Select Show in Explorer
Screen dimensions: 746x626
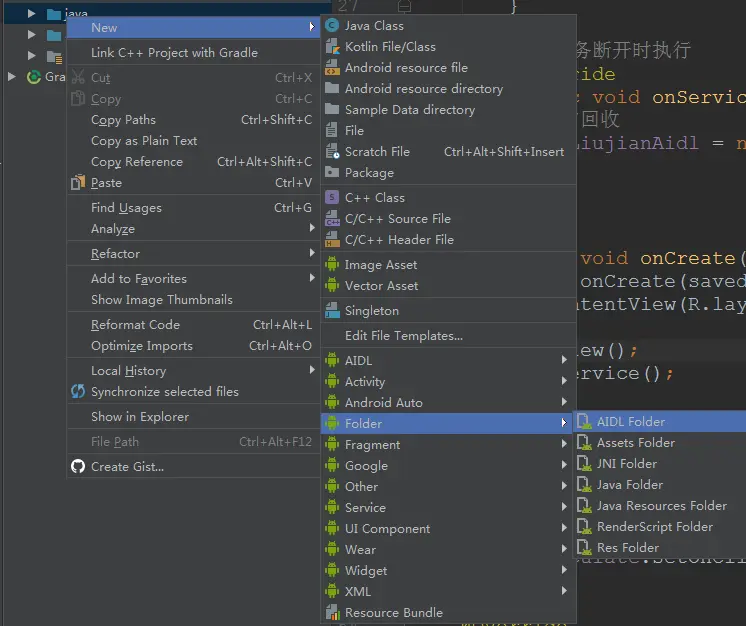tap(193, 417)
